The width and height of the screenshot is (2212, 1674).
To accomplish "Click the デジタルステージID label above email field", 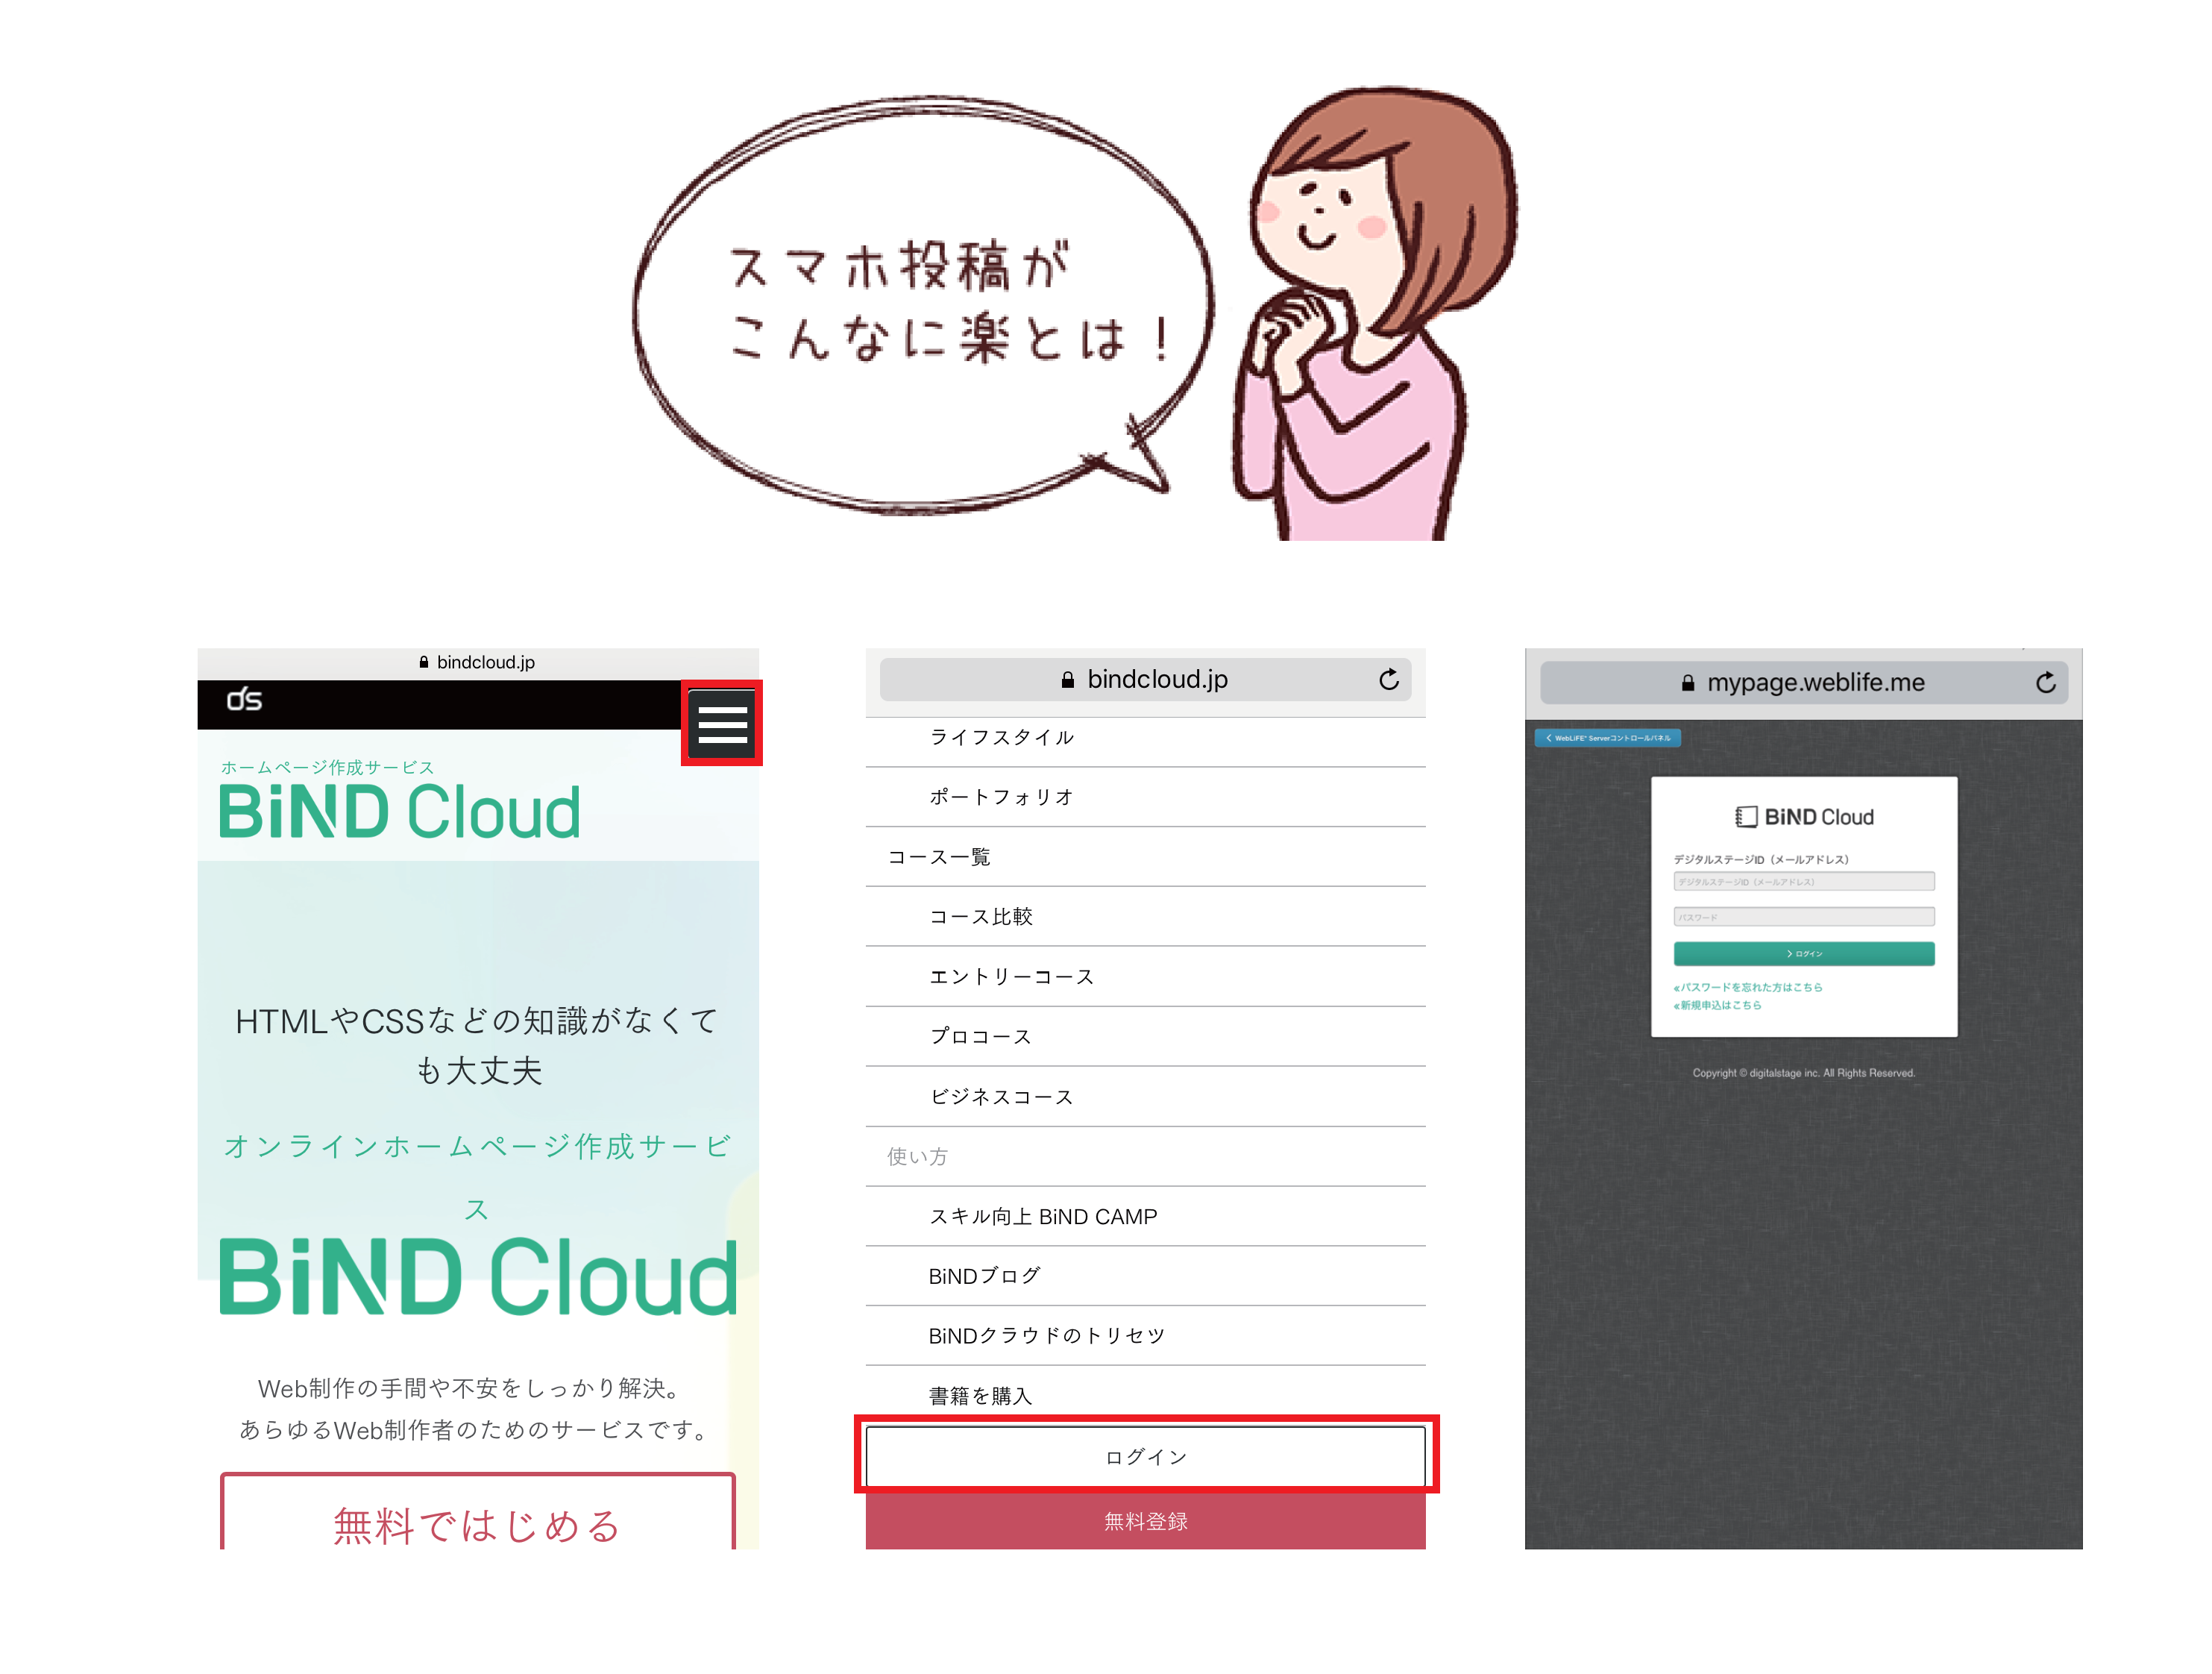I will point(1761,859).
